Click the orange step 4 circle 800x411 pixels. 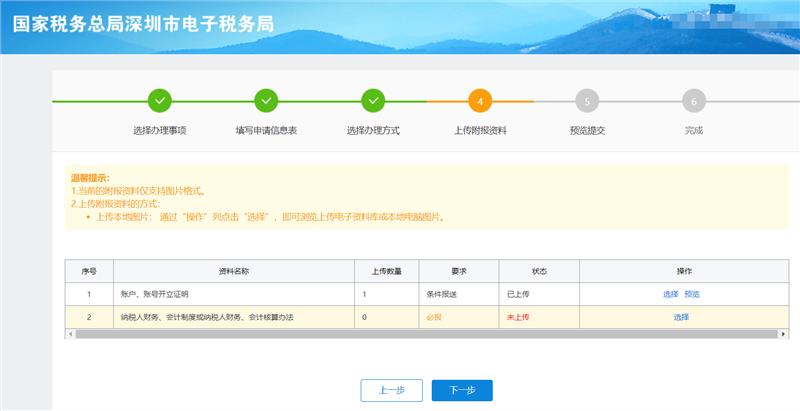pyautogui.click(x=480, y=101)
